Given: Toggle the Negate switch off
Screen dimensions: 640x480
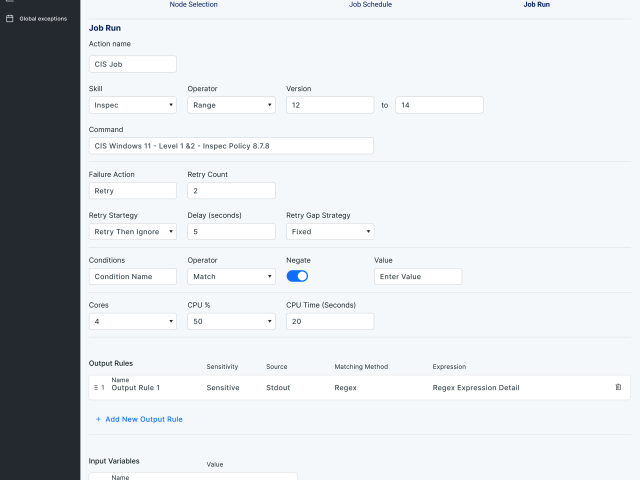Looking at the screenshot, I should (297, 276).
